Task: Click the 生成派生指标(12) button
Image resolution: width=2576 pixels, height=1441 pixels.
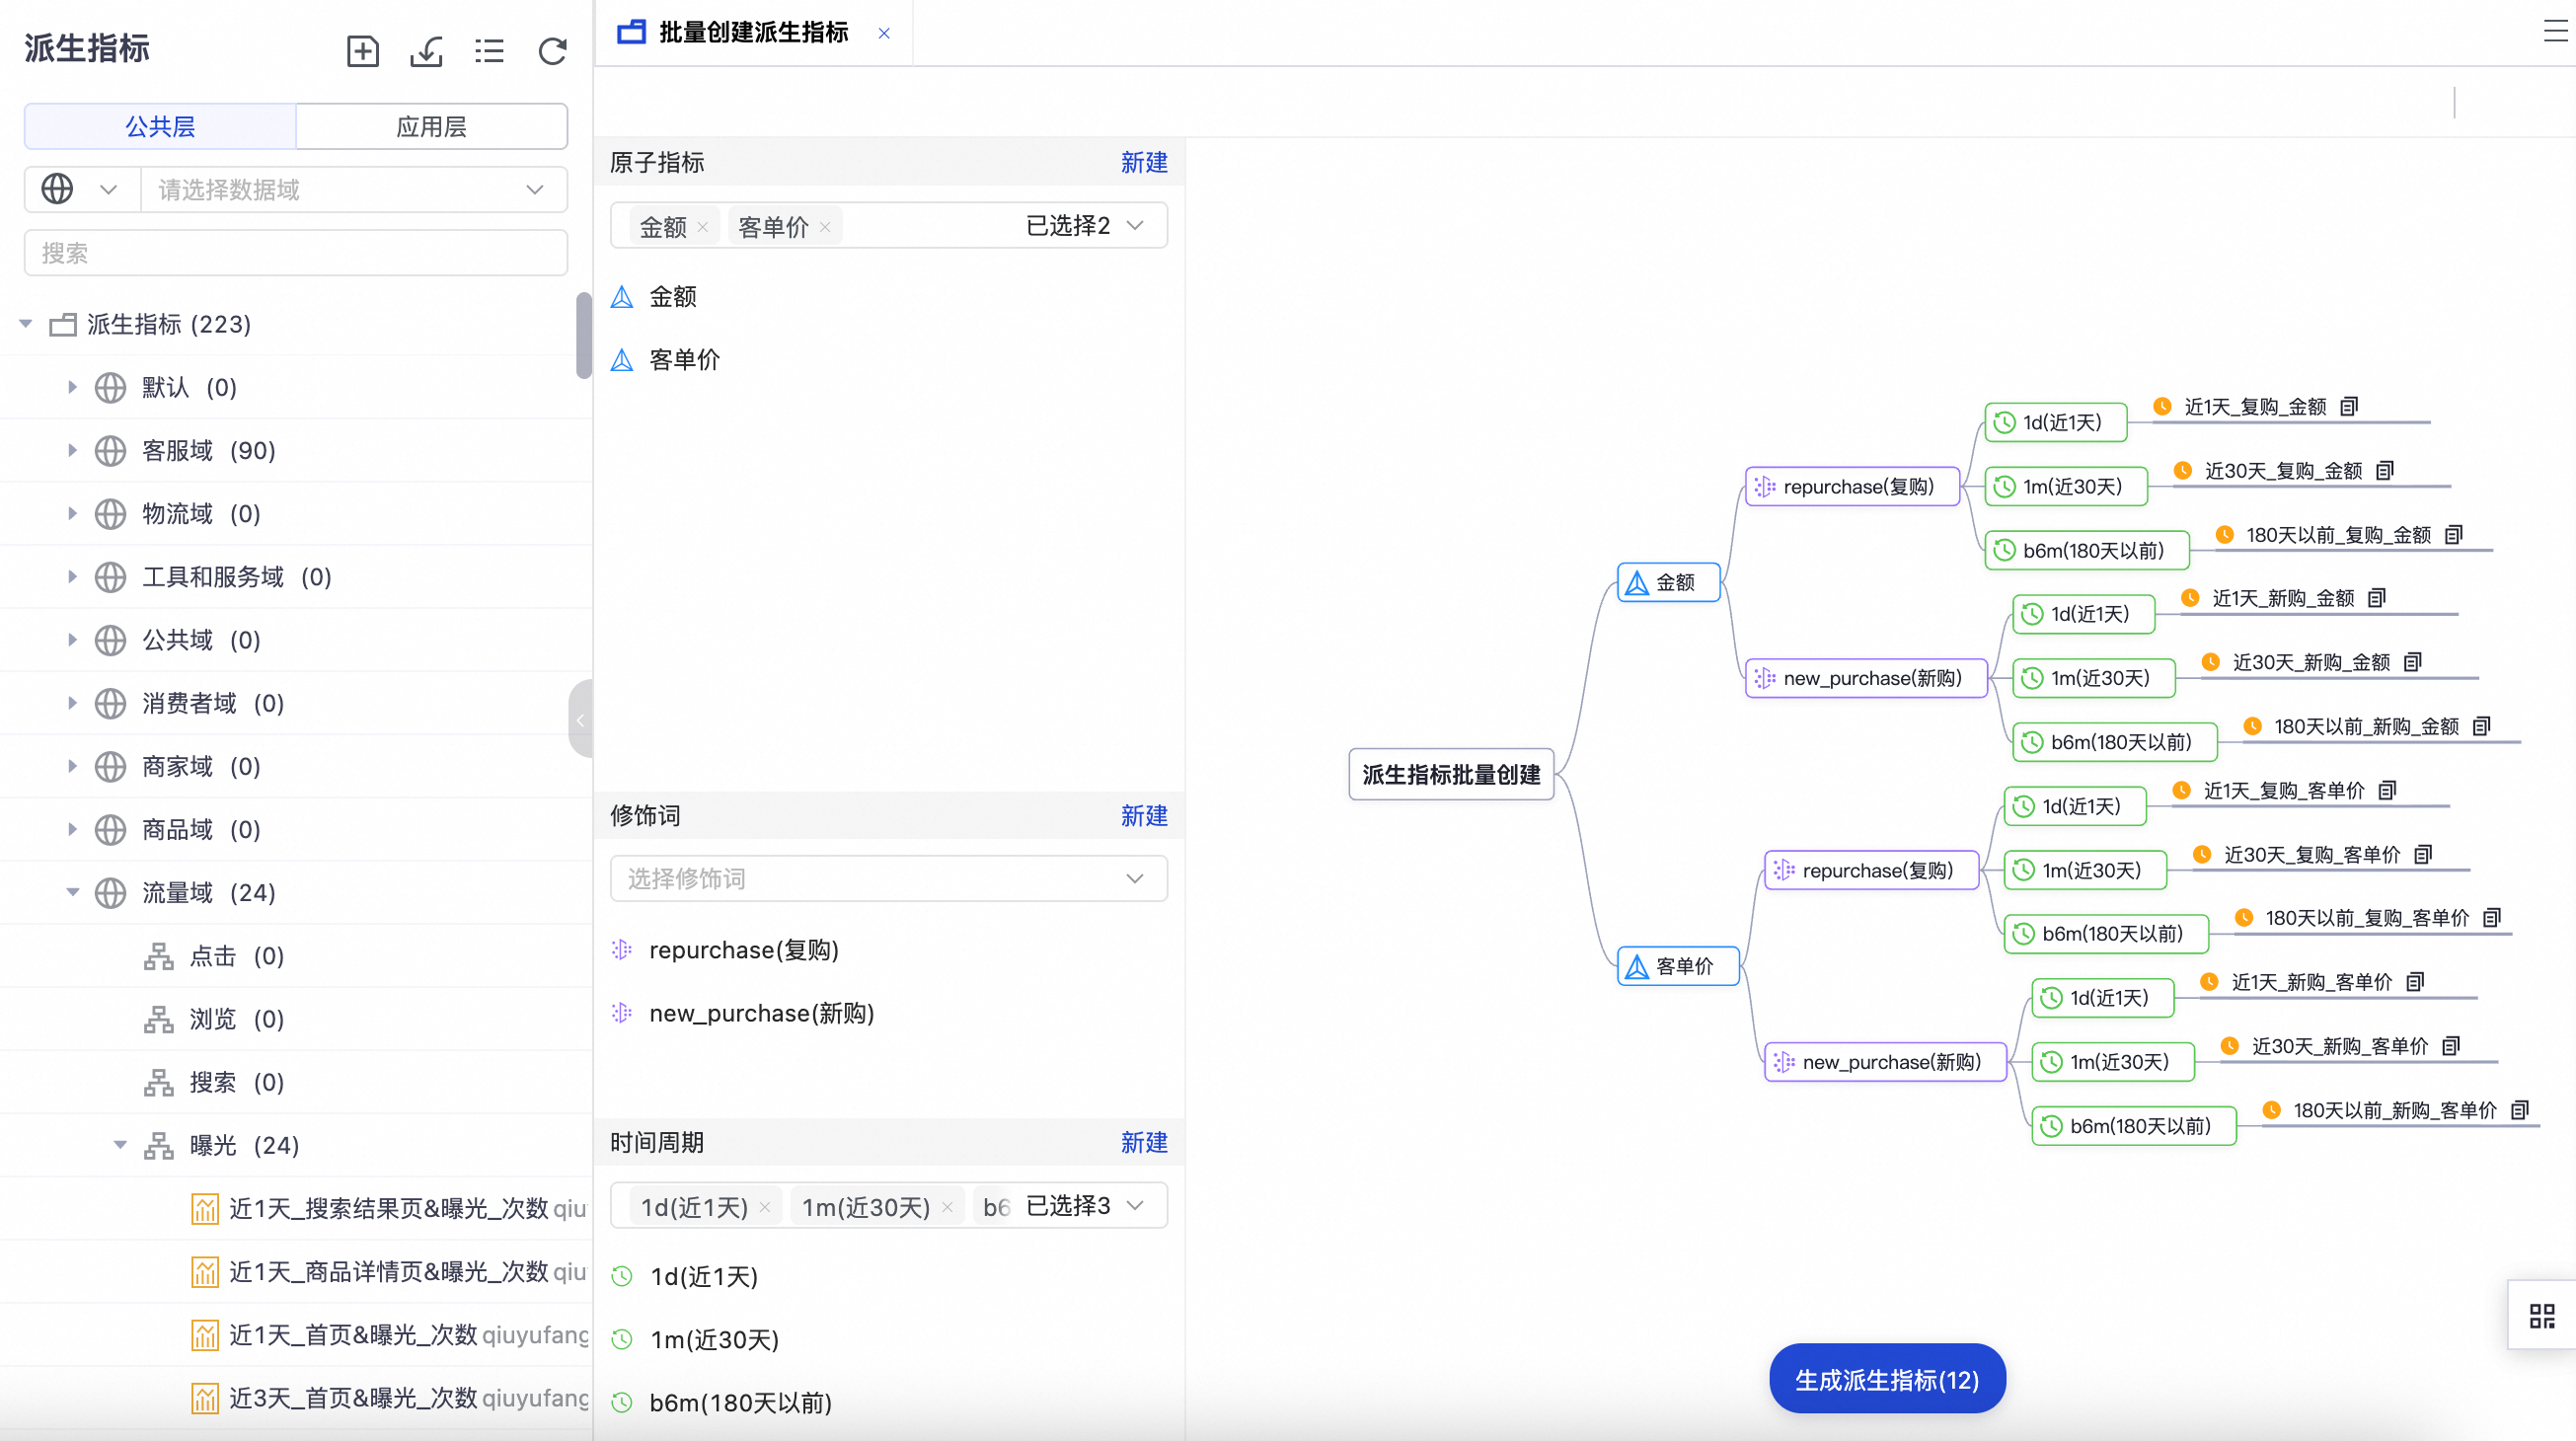Action: pyautogui.click(x=1886, y=1378)
